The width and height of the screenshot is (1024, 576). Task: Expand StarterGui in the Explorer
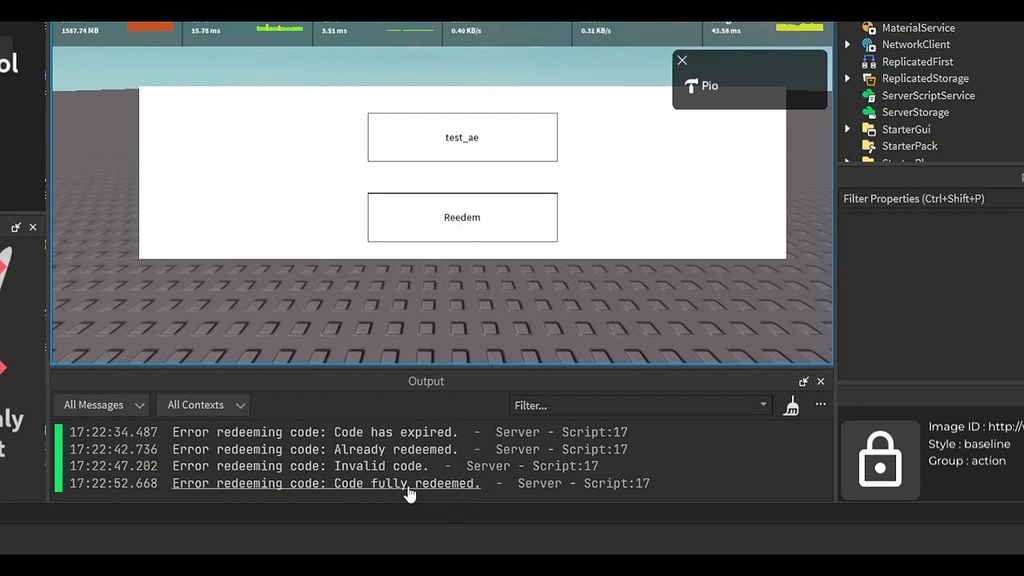[x=847, y=129]
